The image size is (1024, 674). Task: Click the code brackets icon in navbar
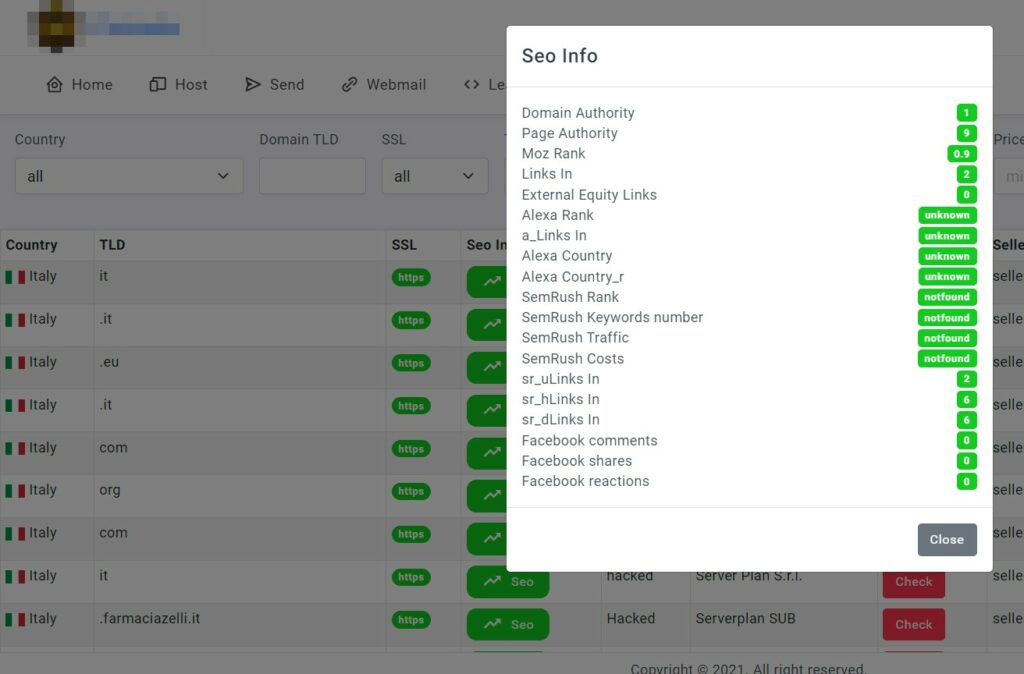coord(472,85)
